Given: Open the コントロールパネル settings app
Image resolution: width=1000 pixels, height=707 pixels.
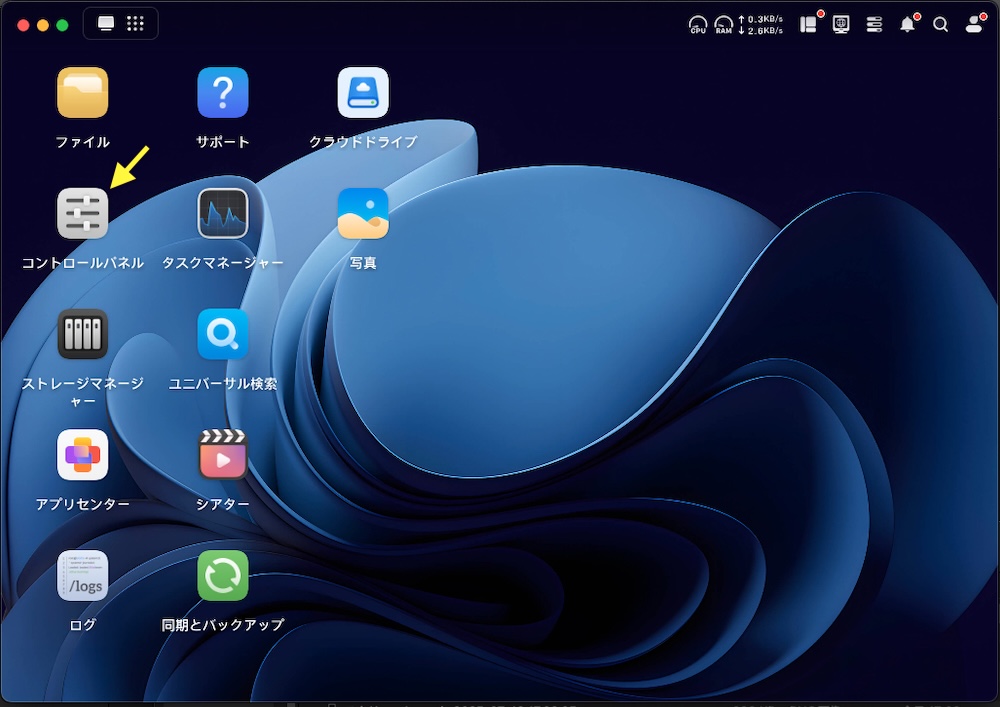Looking at the screenshot, I should [x=82, y=214].
